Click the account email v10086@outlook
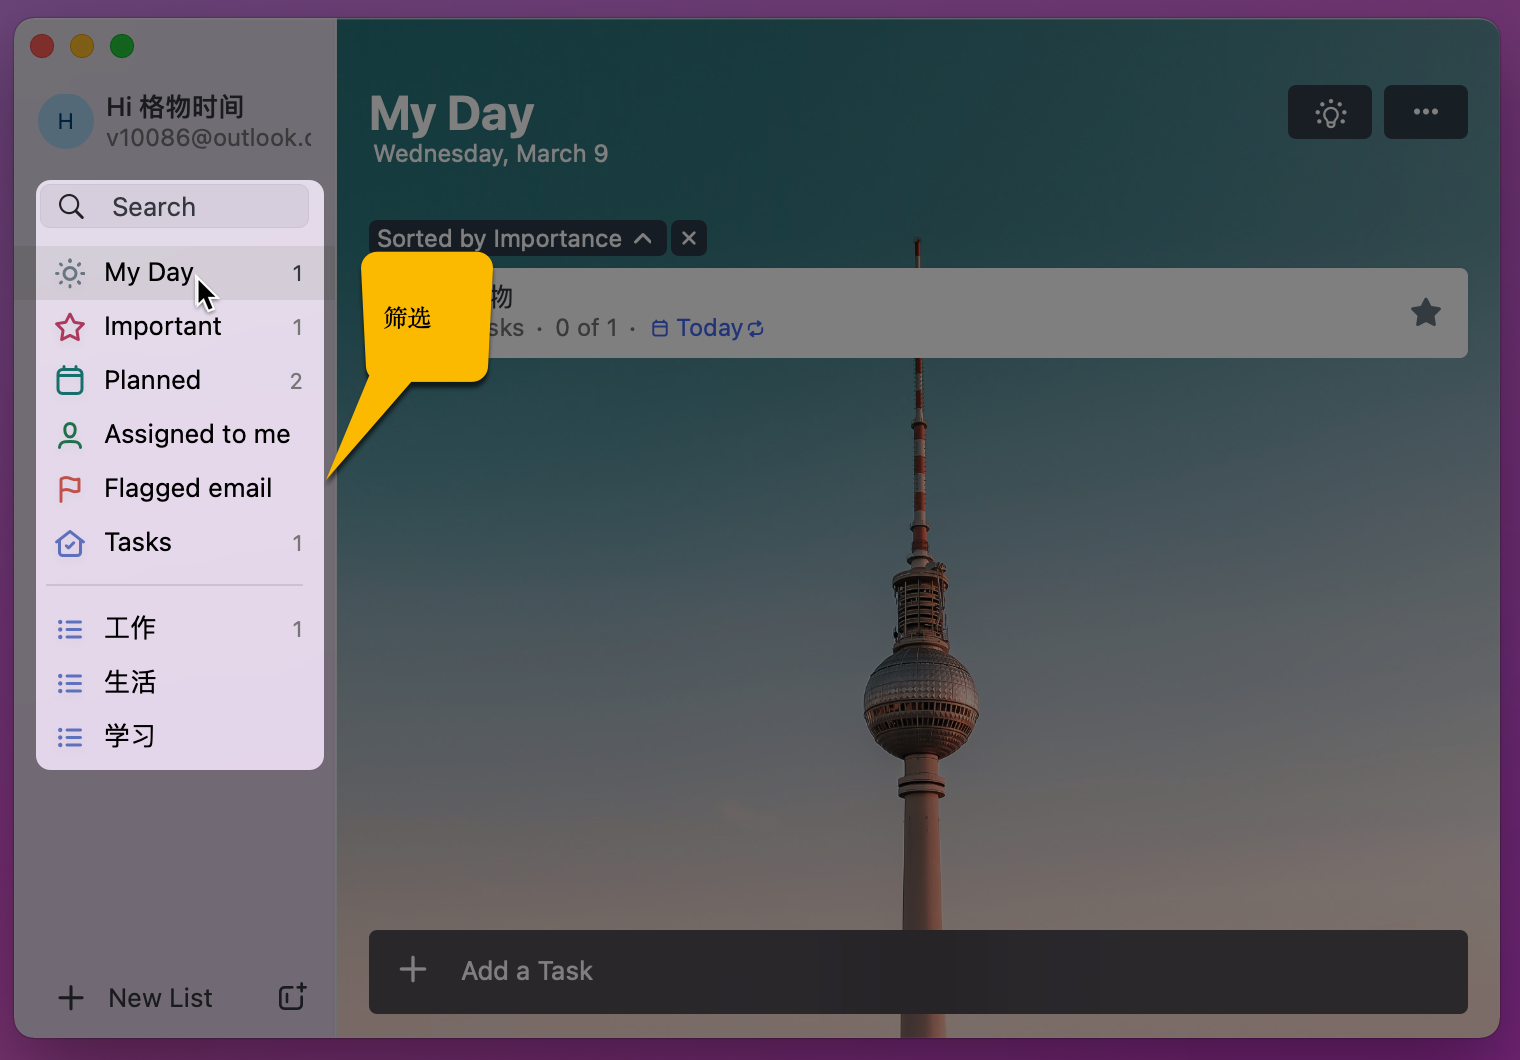Viewport: 1520px width, 1060px height. click(x=209, y=138)
